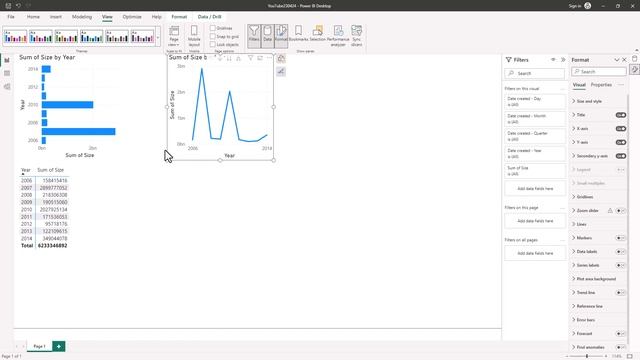Click the format visual brush beside the line chart
640x360 pixels.
pos(281,72)
